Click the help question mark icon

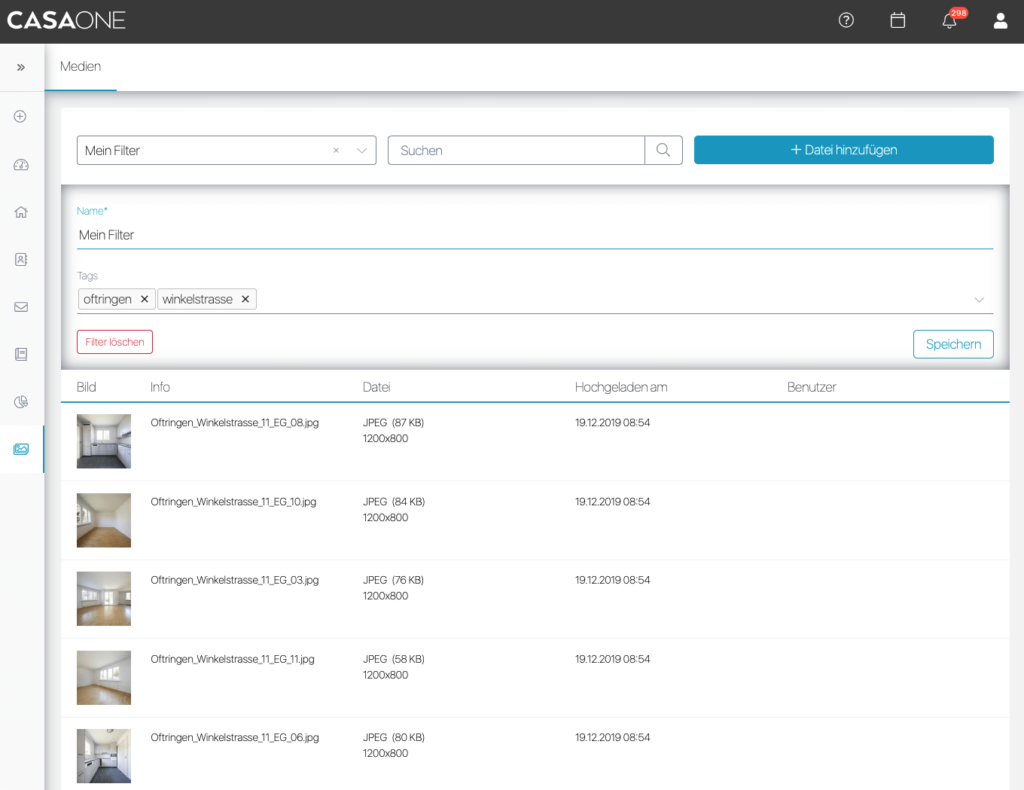[x=846, y=20]
